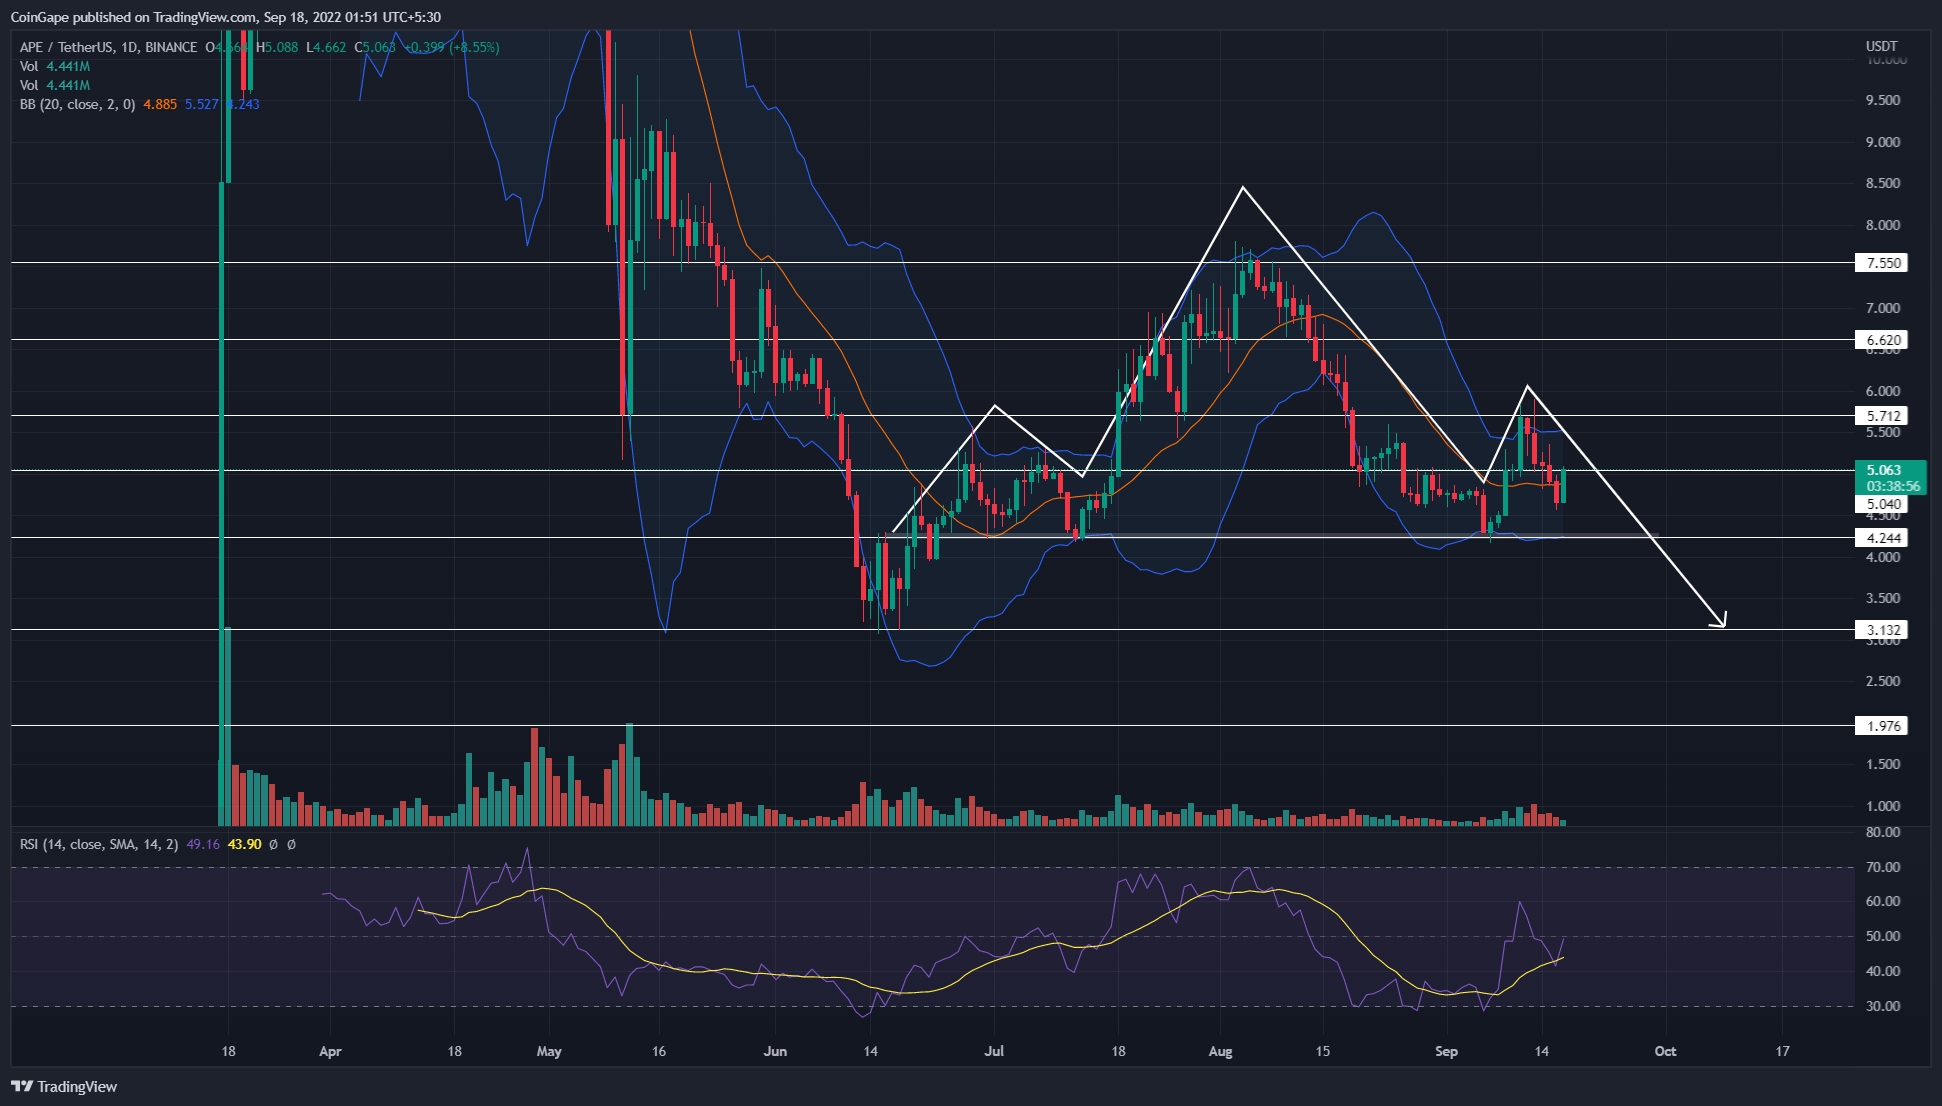Click the 4.000 price axis tick

[1883, 557]
